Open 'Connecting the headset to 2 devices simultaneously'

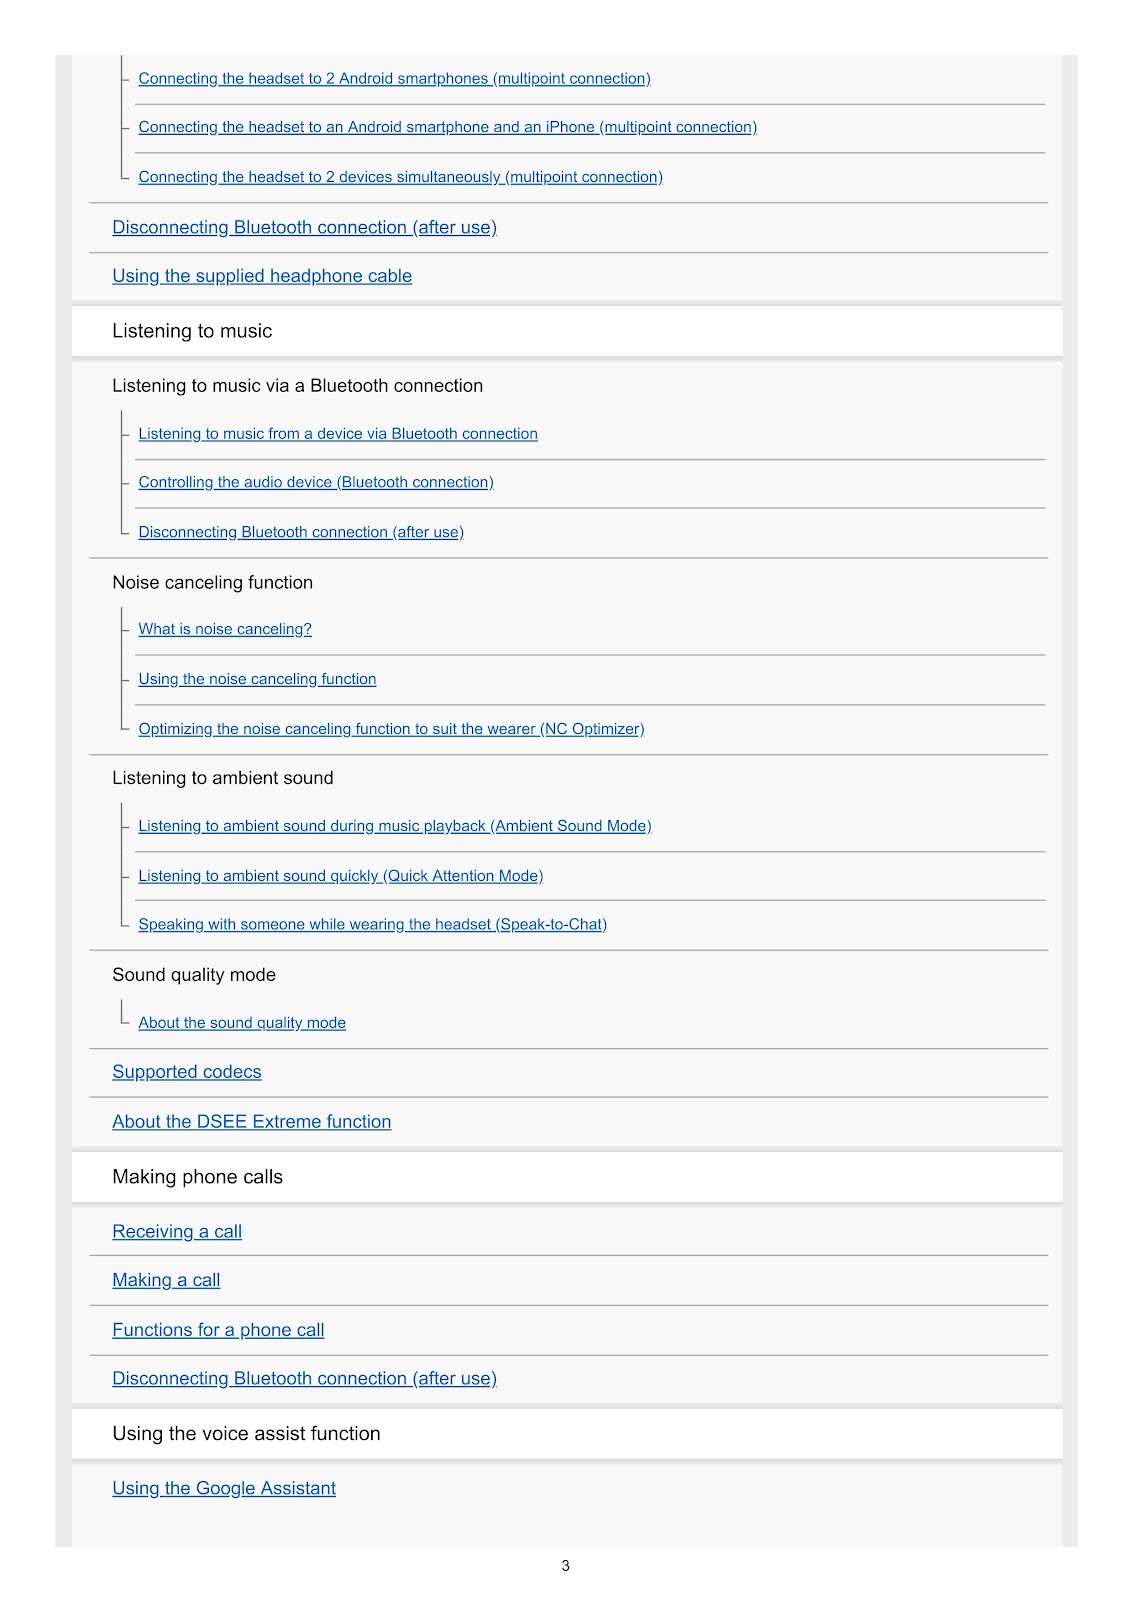pyautogui.click(x=400, y=177)
